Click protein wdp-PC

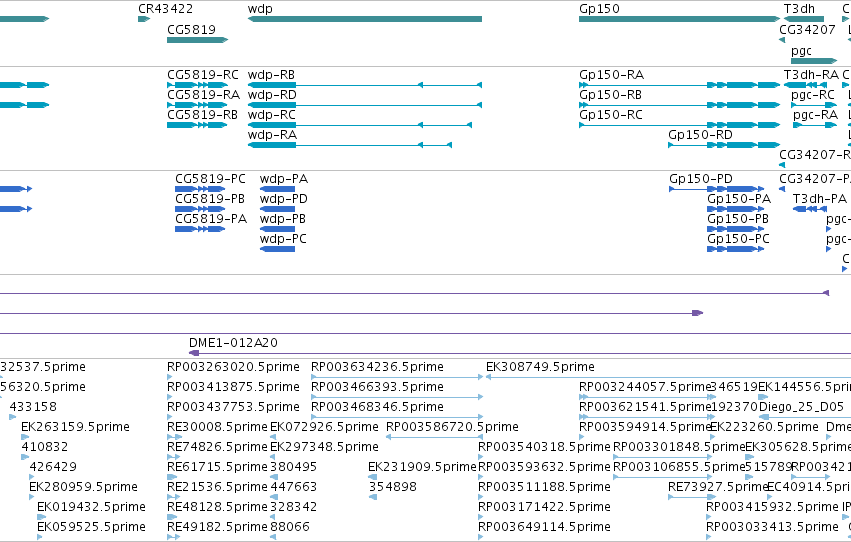[x=277, y=250]
